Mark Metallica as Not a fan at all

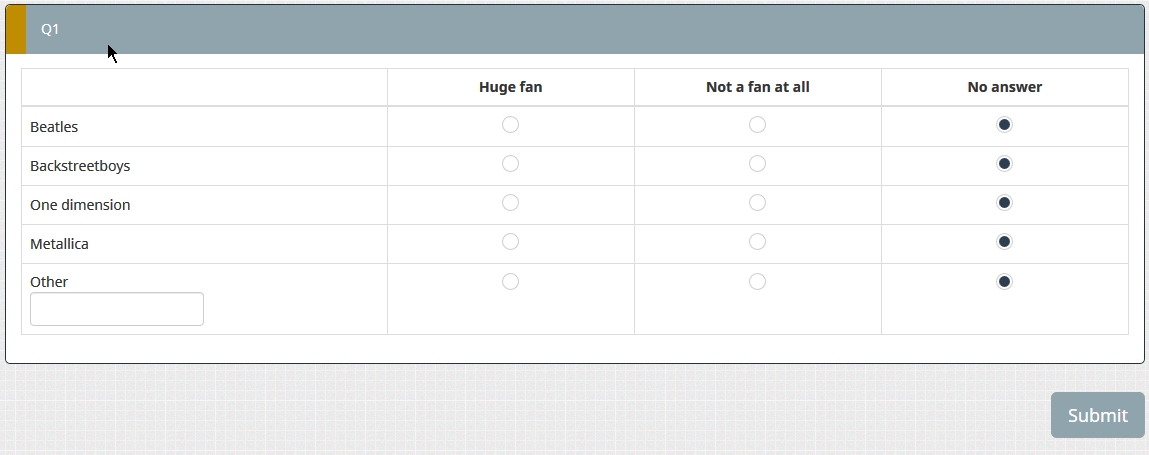point(757,242)
